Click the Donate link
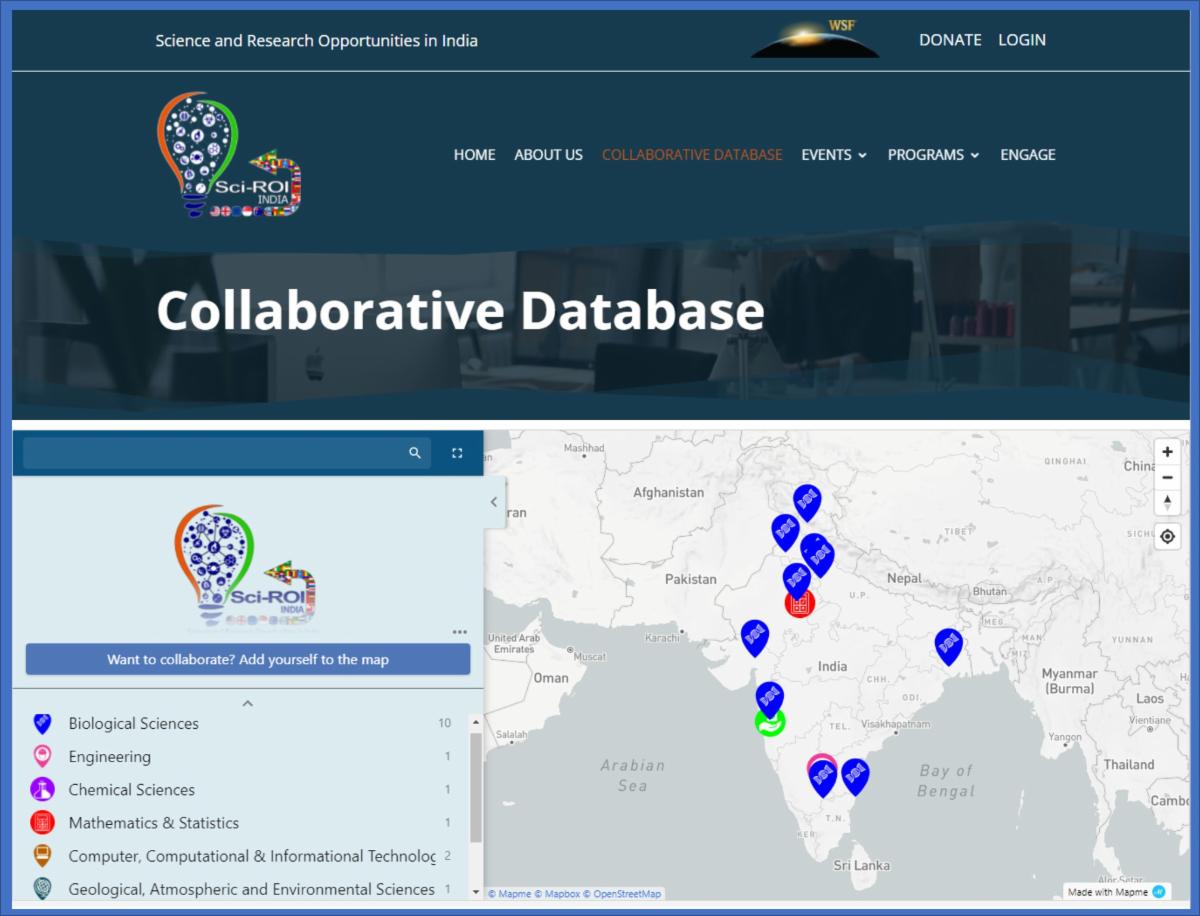 point(950,40)
